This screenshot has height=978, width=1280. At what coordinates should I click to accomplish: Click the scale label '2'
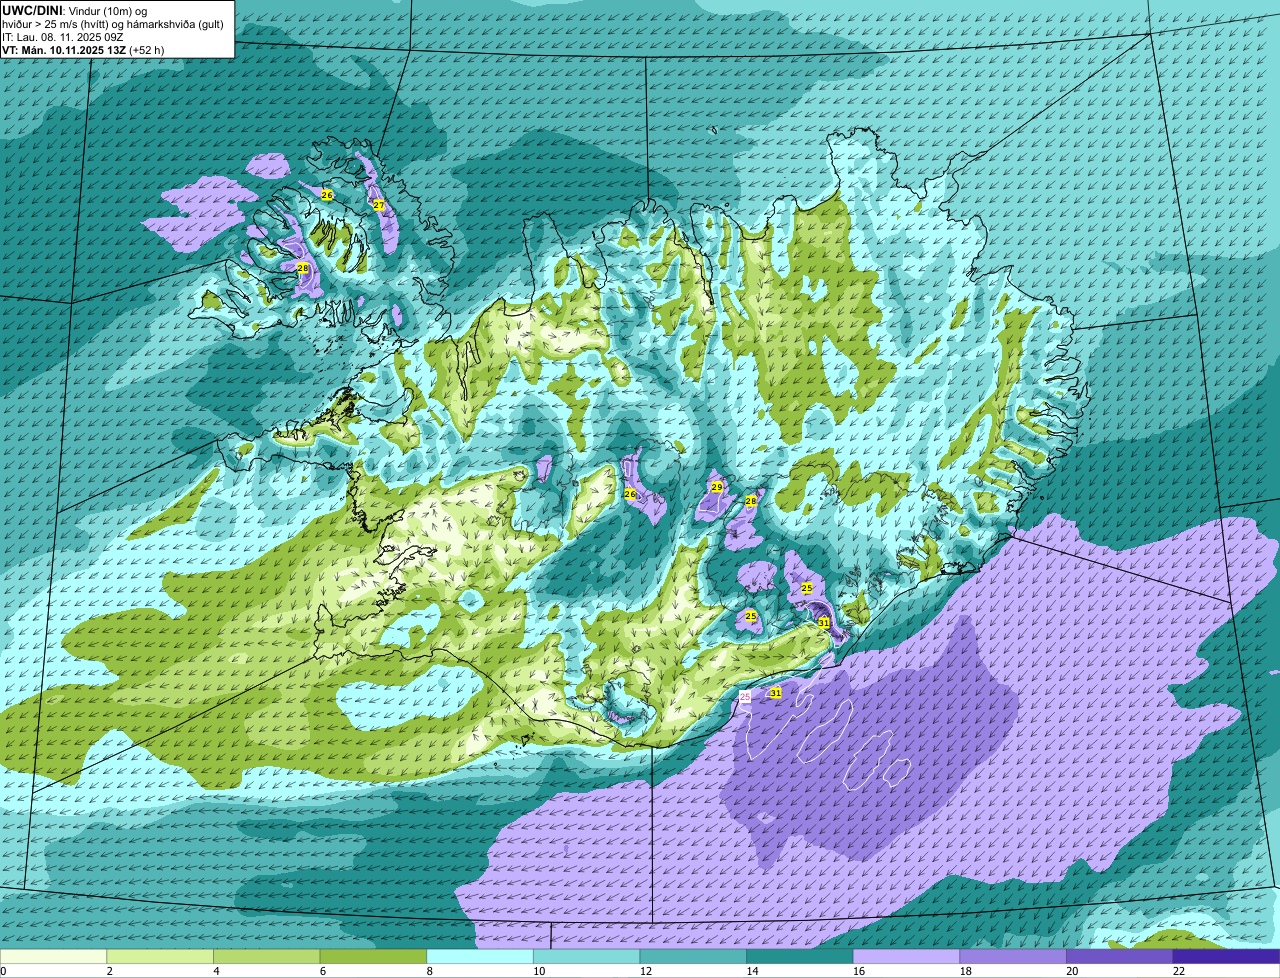[x=109, y=971]
